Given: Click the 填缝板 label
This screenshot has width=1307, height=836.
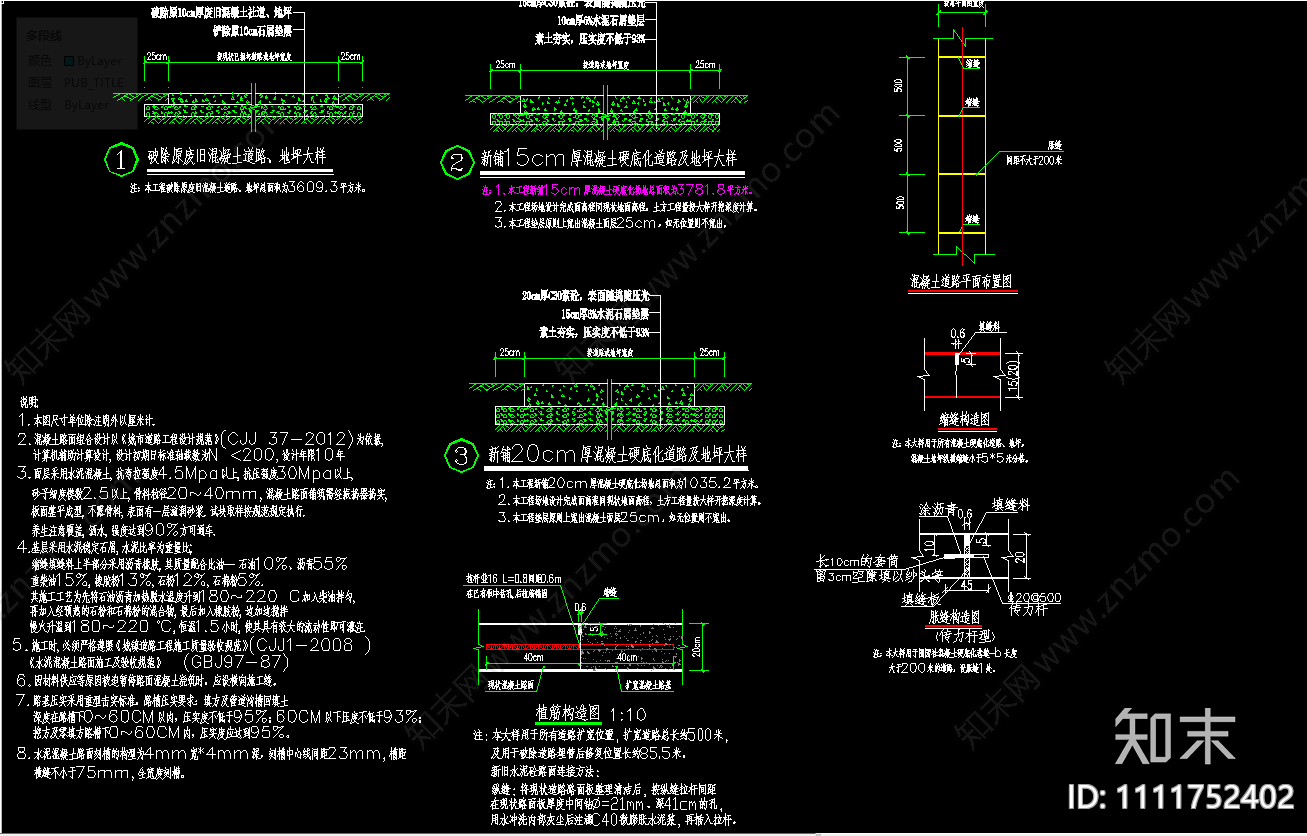Looking at the screenshot, I should pos(922,599).
